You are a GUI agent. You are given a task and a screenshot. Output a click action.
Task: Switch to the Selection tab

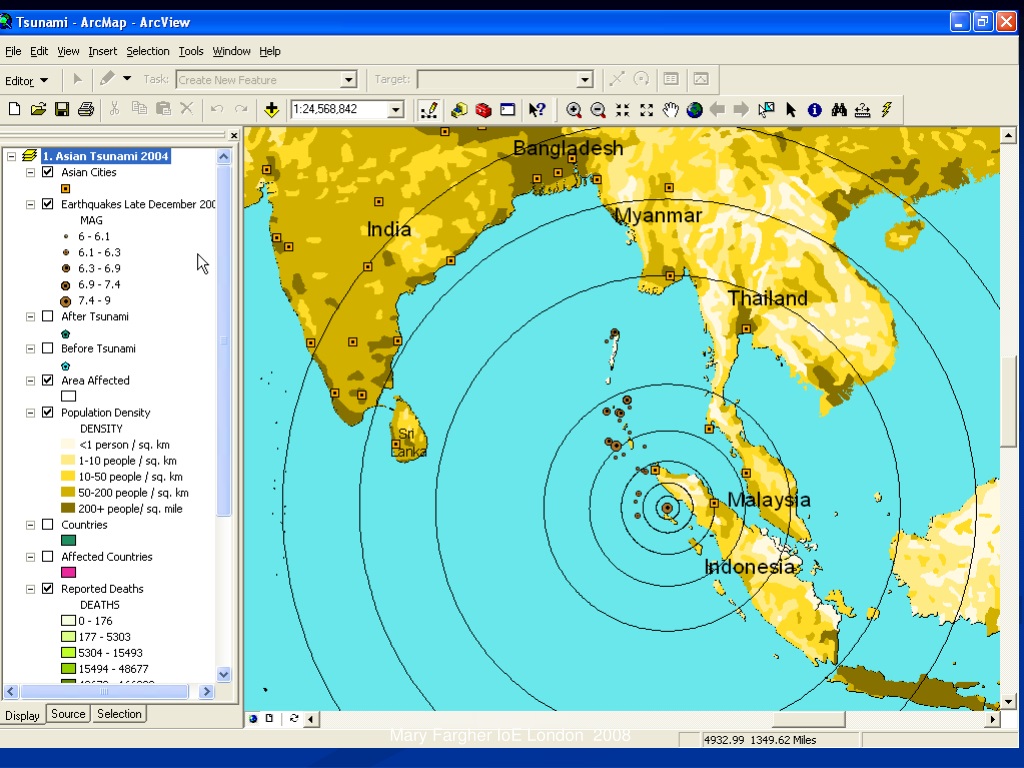click(119, 714)
